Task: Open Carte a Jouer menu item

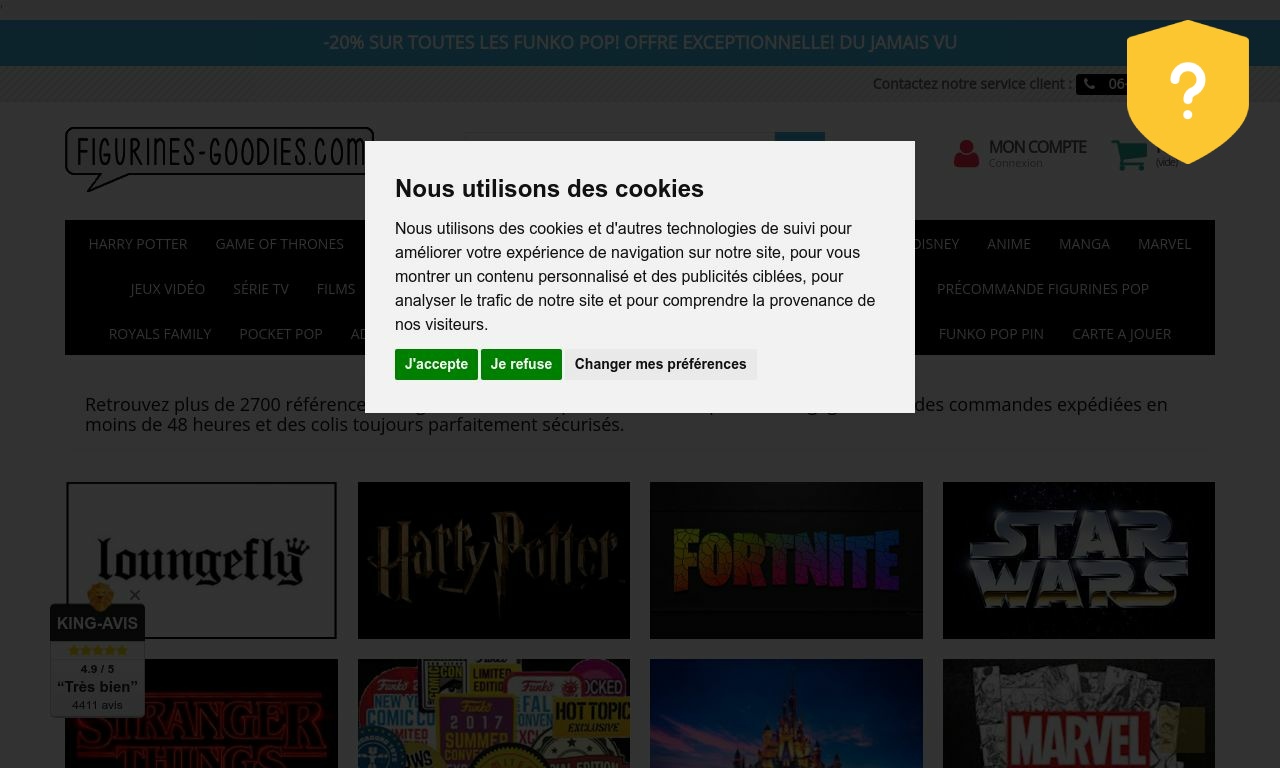Action: tap(1122, 334)
